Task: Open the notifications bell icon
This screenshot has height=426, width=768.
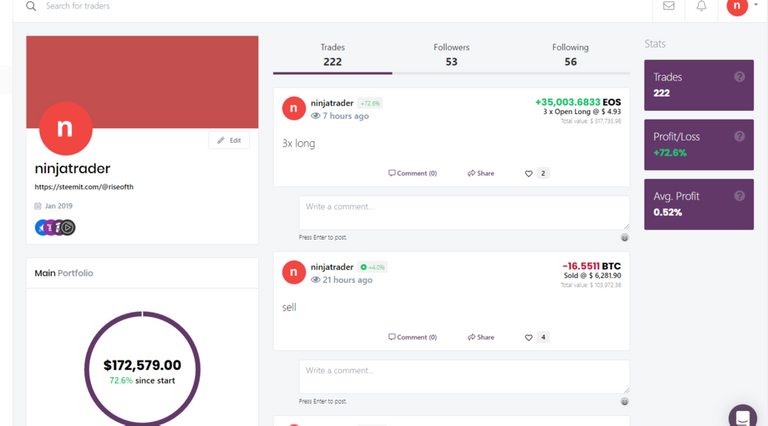Action: click(701, 6)
